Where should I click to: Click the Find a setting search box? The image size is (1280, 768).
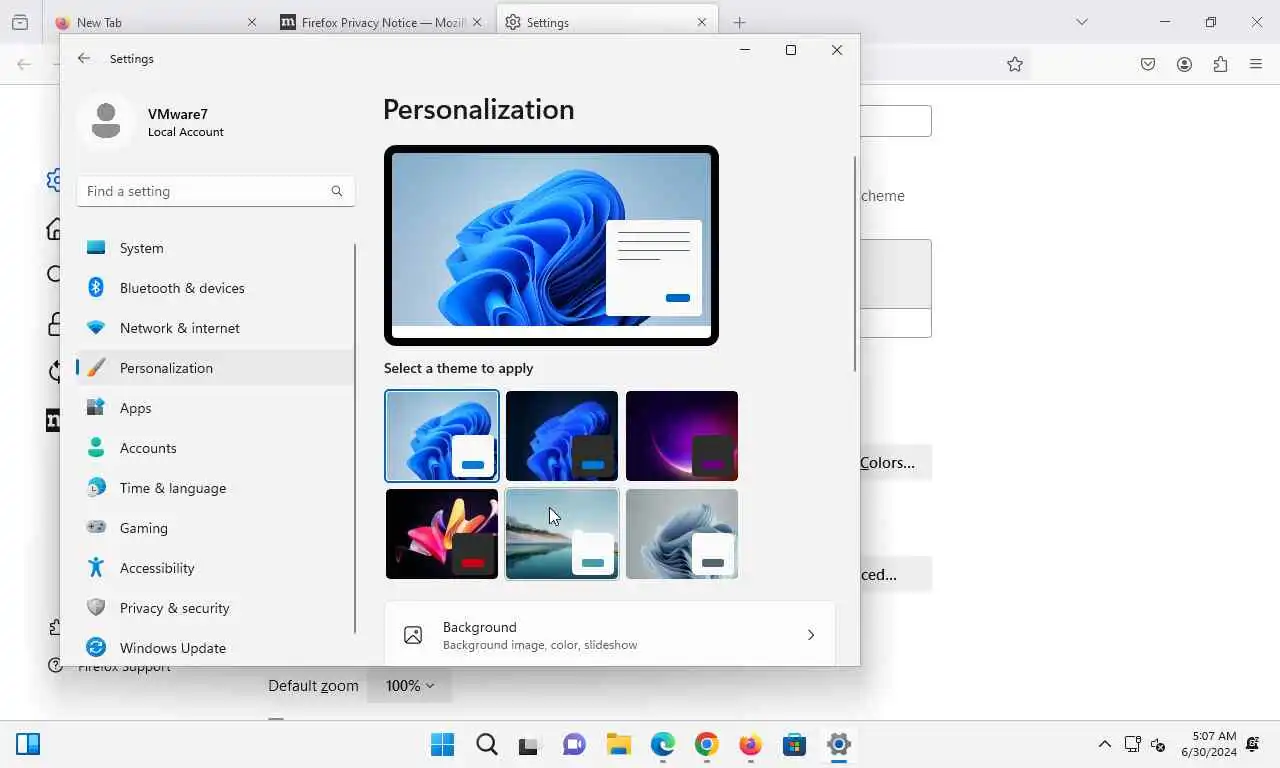[x=216, y=191]
